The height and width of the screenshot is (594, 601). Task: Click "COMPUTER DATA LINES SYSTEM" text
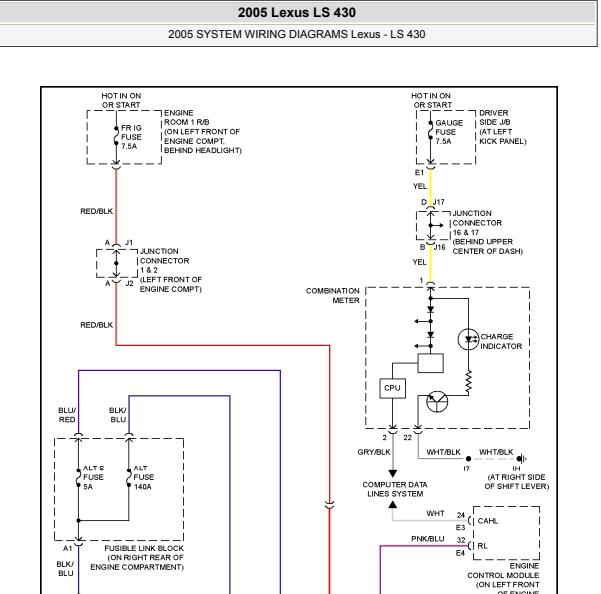click(x=395, y=489)
